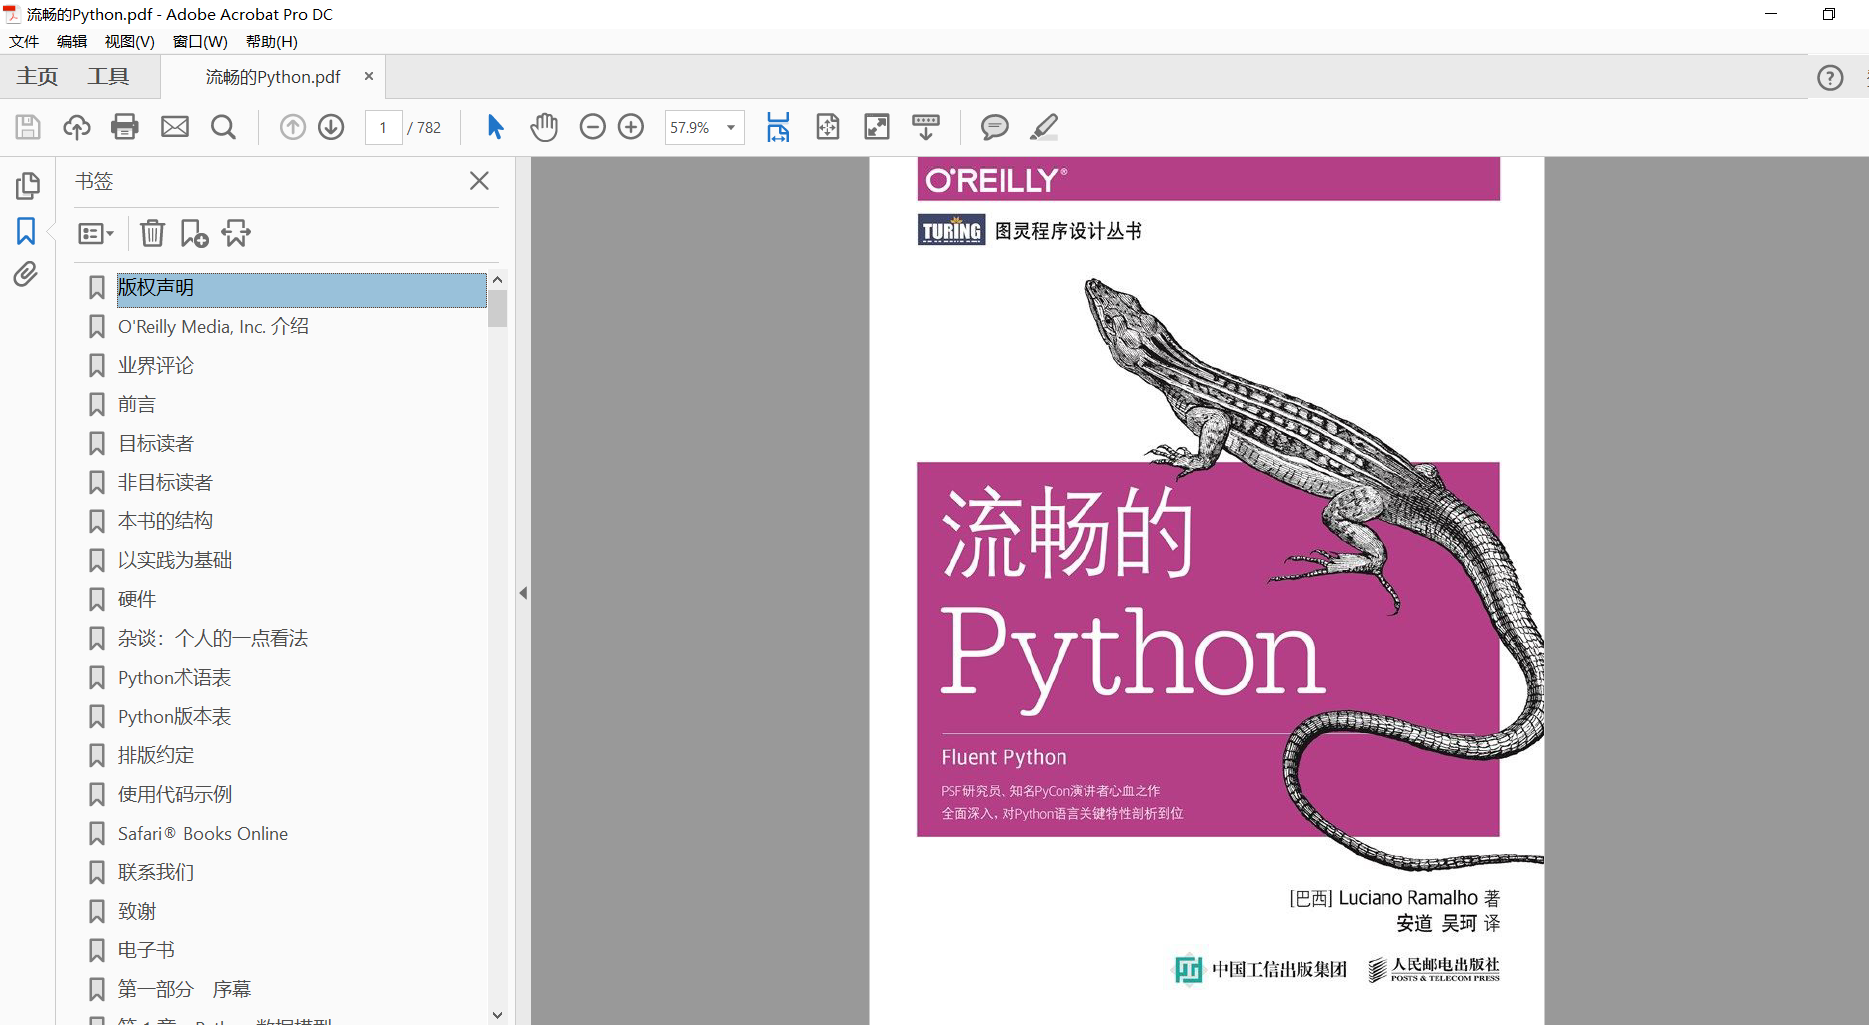Jump to 业界评论 bookmark
The width and height of the screenshot is (1869, 1025).
coord(155,366)
